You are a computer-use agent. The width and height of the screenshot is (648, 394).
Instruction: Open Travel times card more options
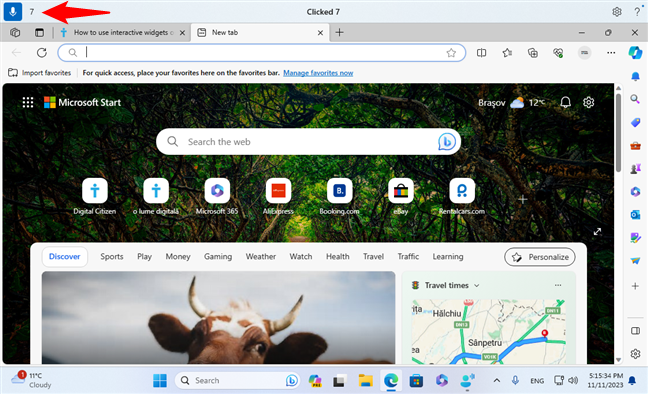[x=558, y=285]
